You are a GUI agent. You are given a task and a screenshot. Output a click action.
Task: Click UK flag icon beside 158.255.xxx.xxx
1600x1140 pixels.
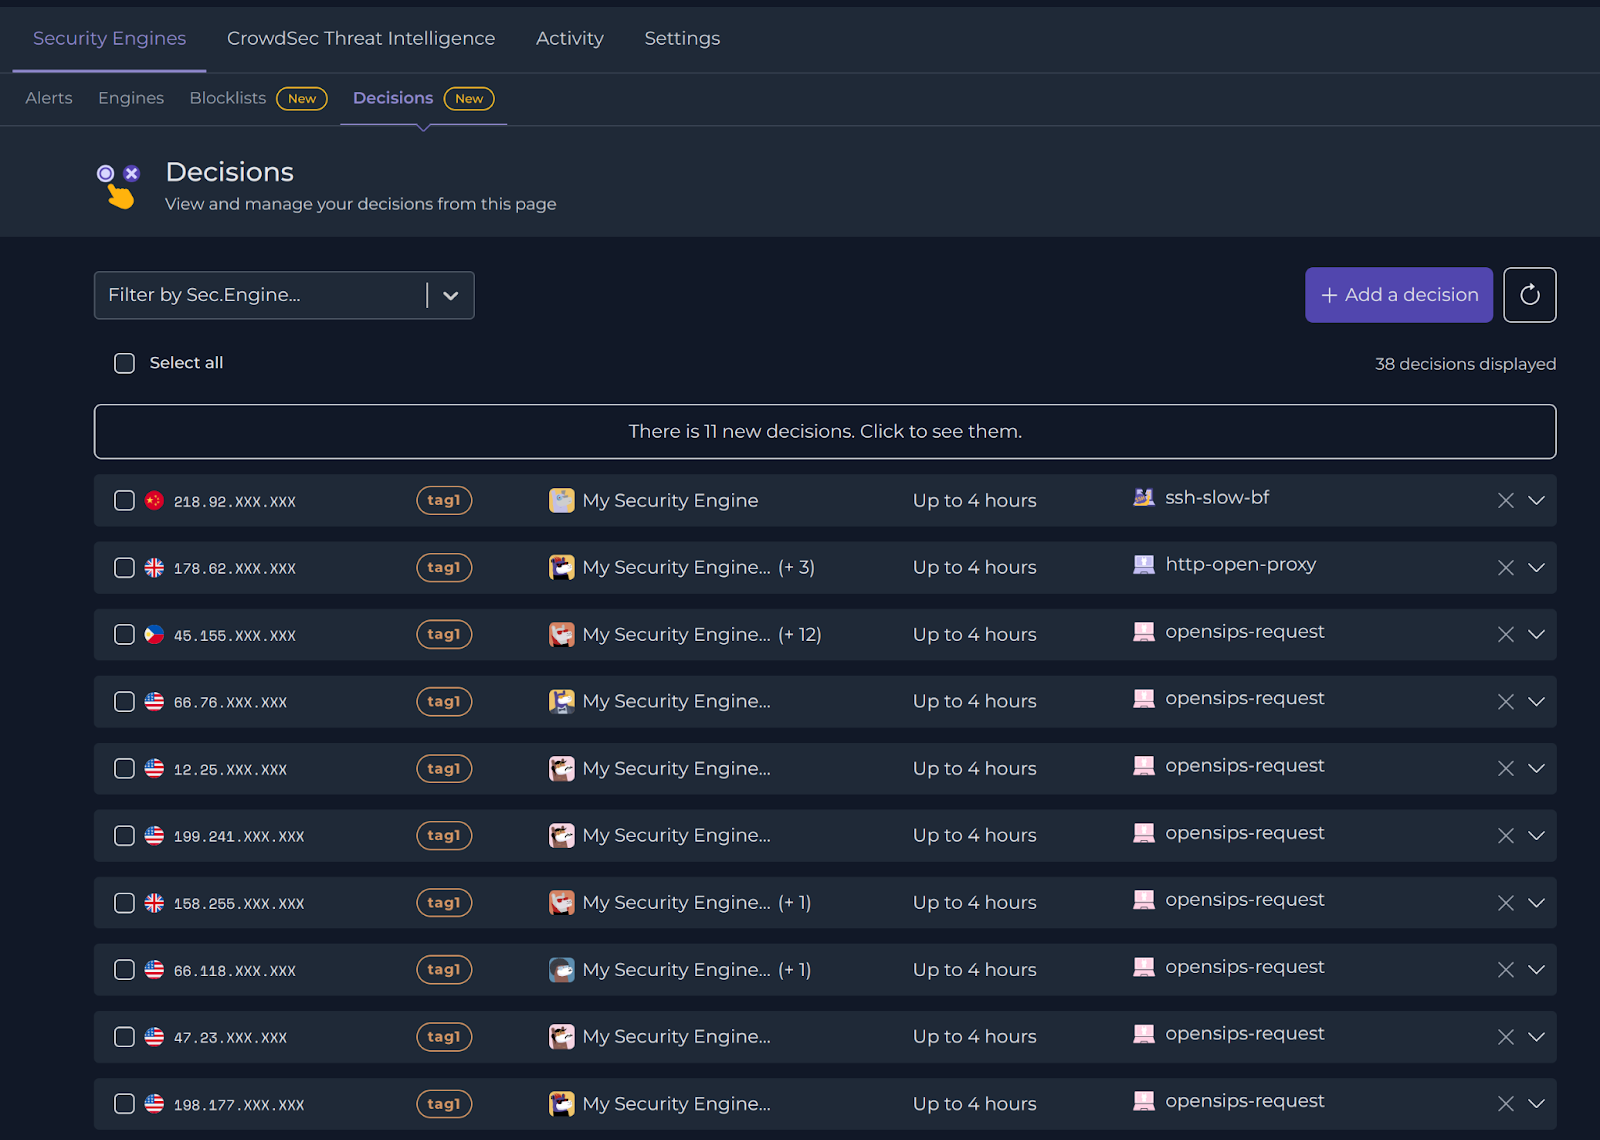[x=154, y=903]
